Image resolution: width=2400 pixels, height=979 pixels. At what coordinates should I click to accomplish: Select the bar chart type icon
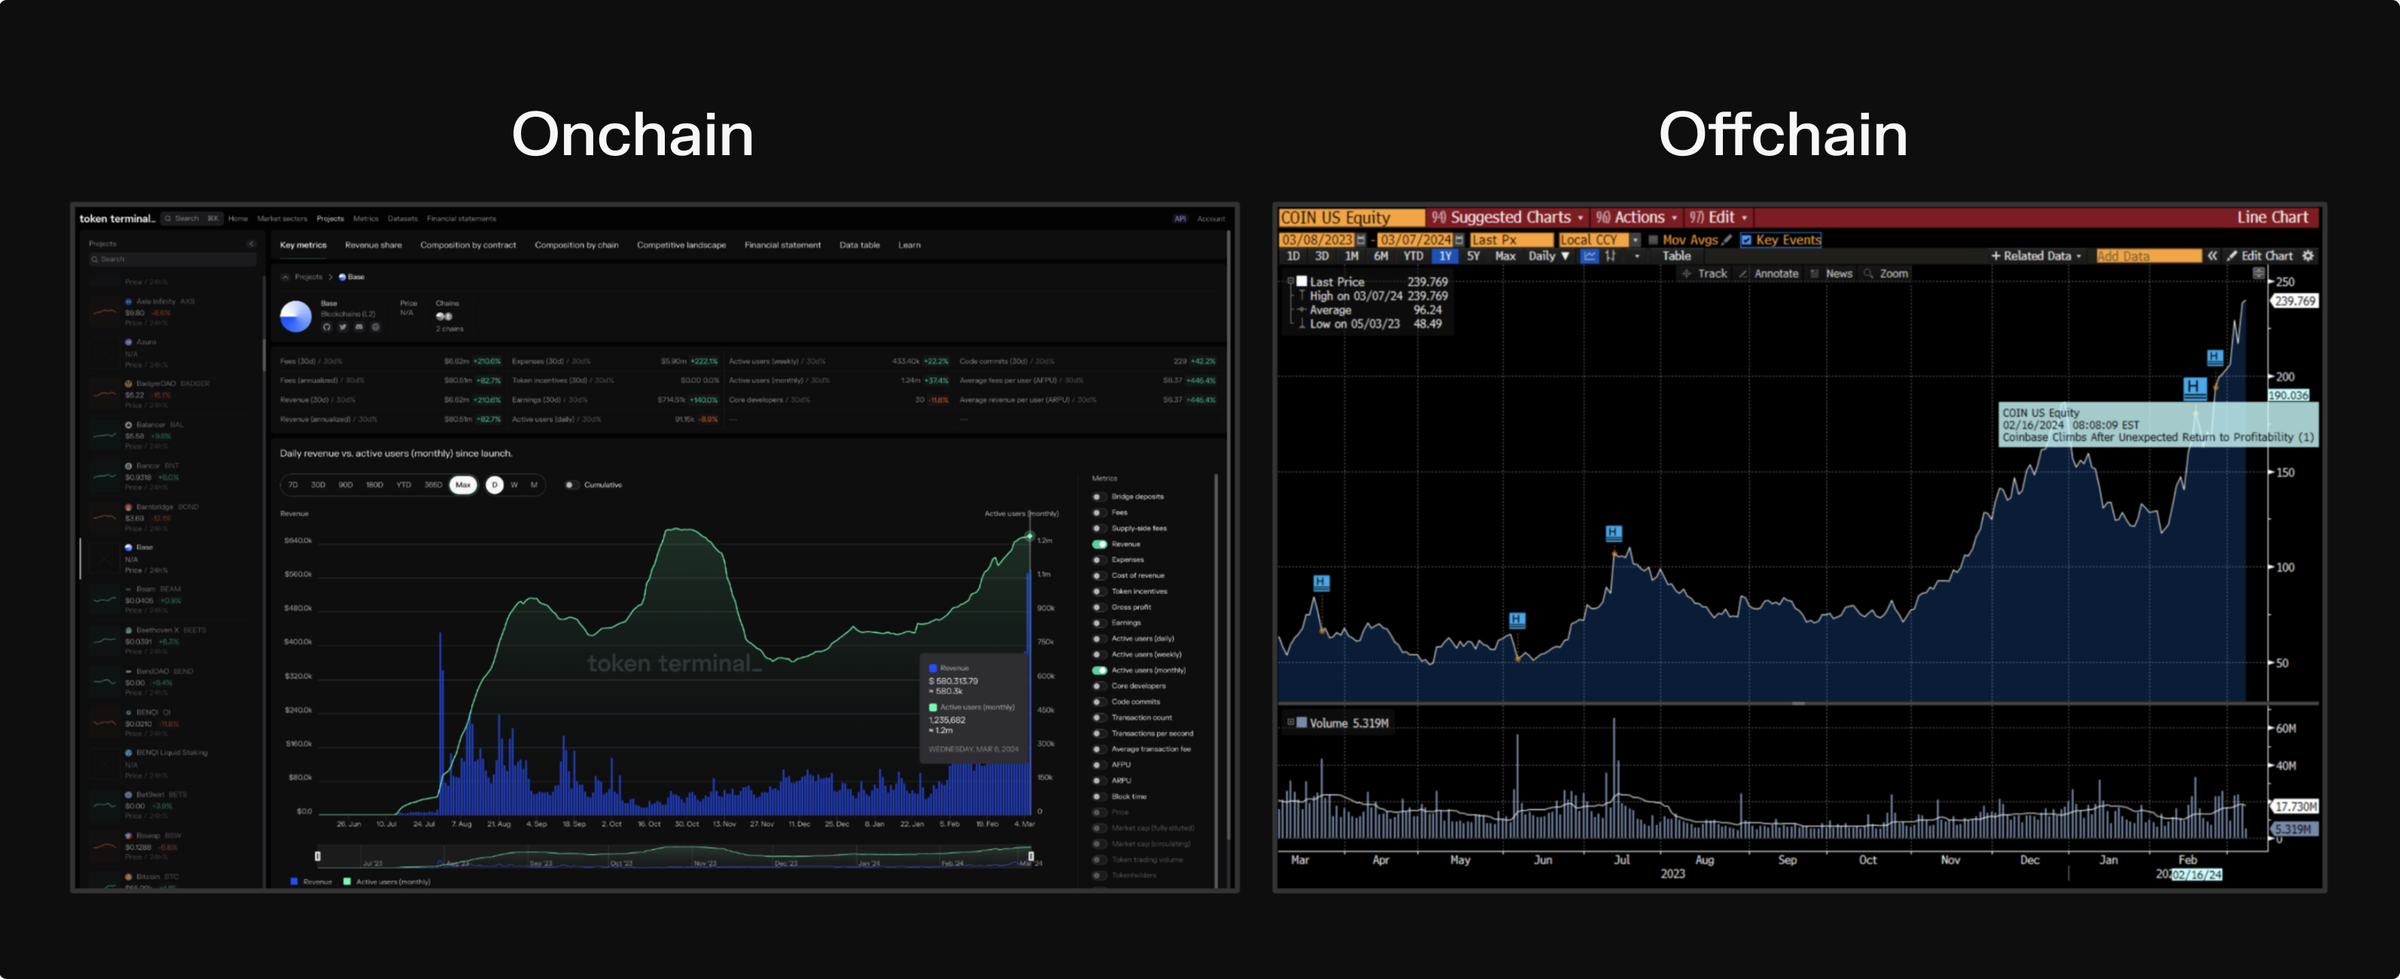pyautogui.click(x=1611, y=256)
